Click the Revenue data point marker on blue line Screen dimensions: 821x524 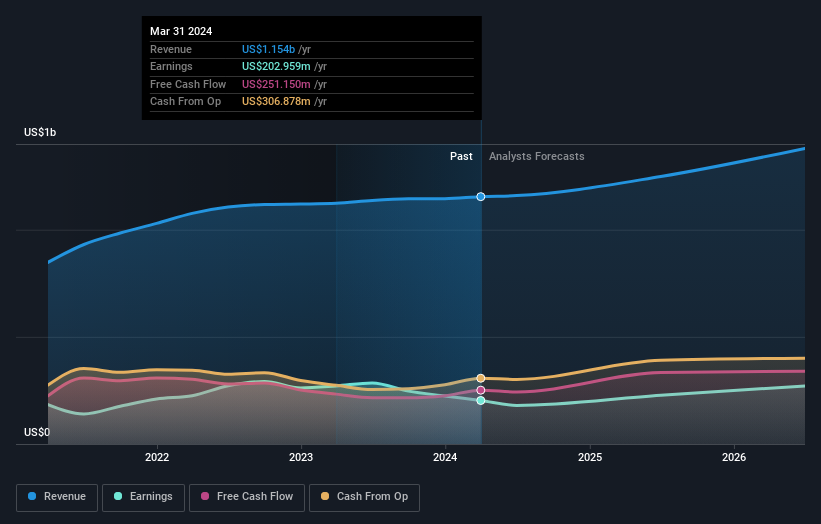pos(481,197)
